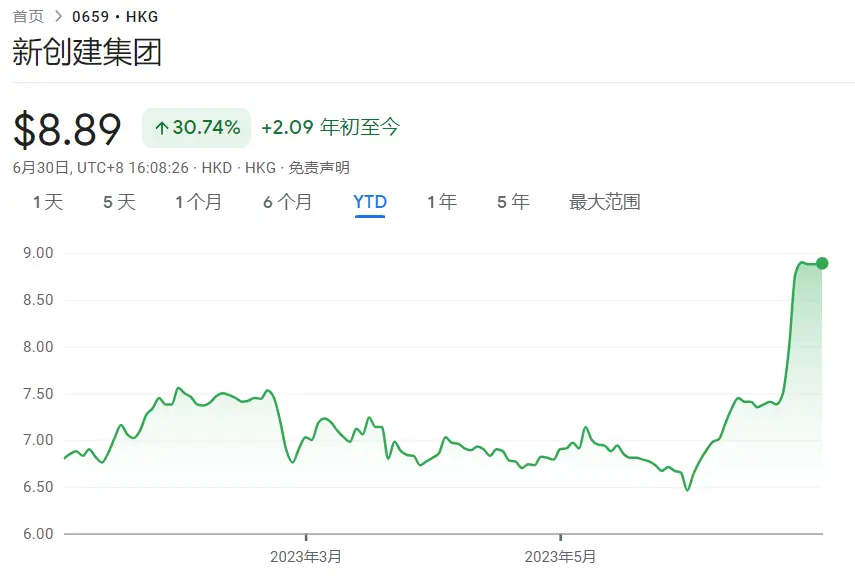Select the 6个月 range tab

click(x=287, y=202)
